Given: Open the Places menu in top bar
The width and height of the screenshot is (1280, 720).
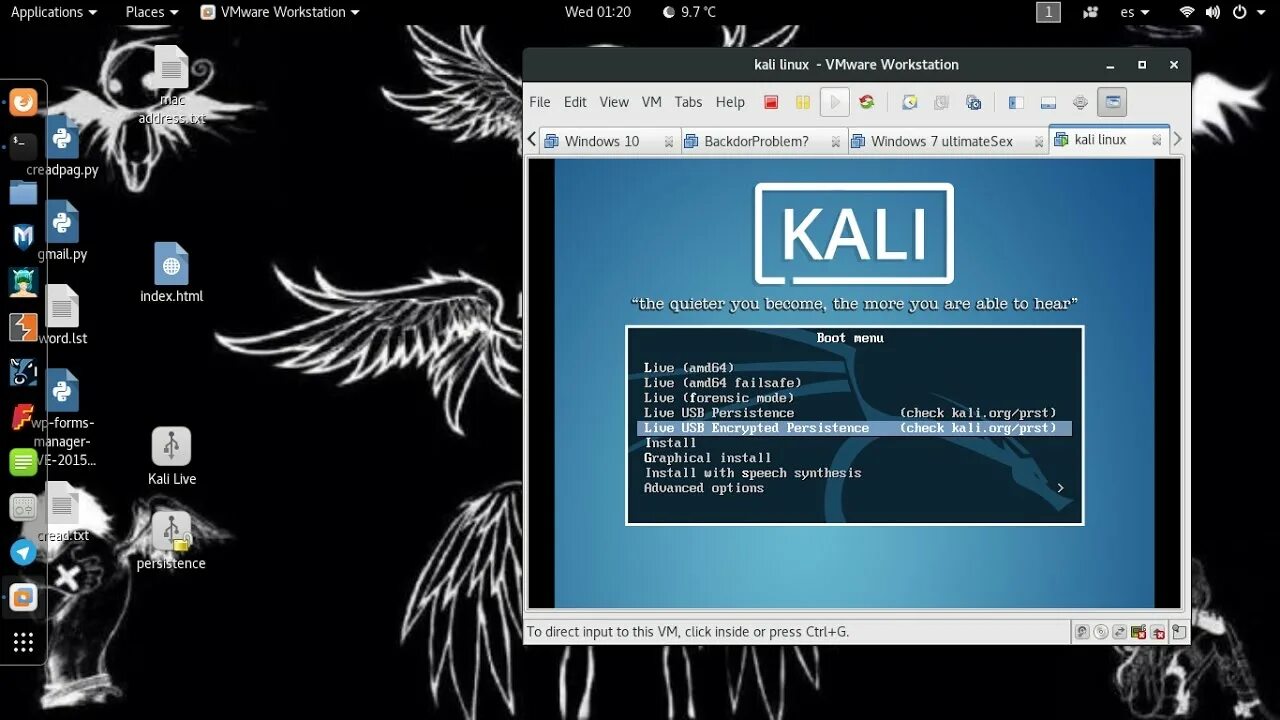Looking at the screenshot, I should (x=152, y=12).
